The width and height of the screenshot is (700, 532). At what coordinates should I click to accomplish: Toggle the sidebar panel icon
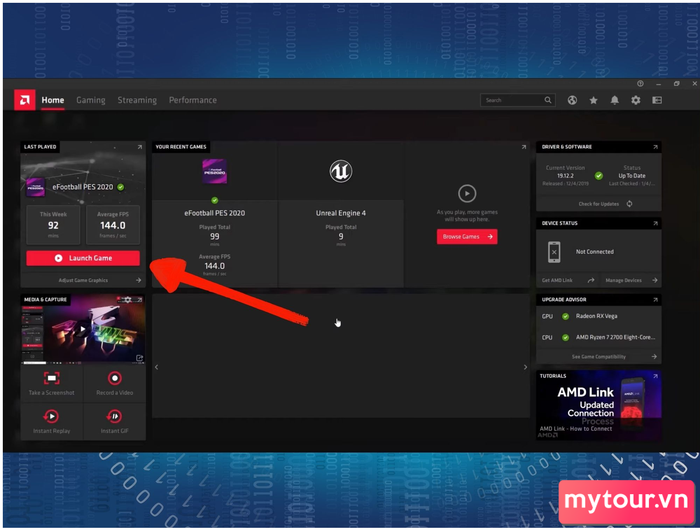(x=657, y=100)
